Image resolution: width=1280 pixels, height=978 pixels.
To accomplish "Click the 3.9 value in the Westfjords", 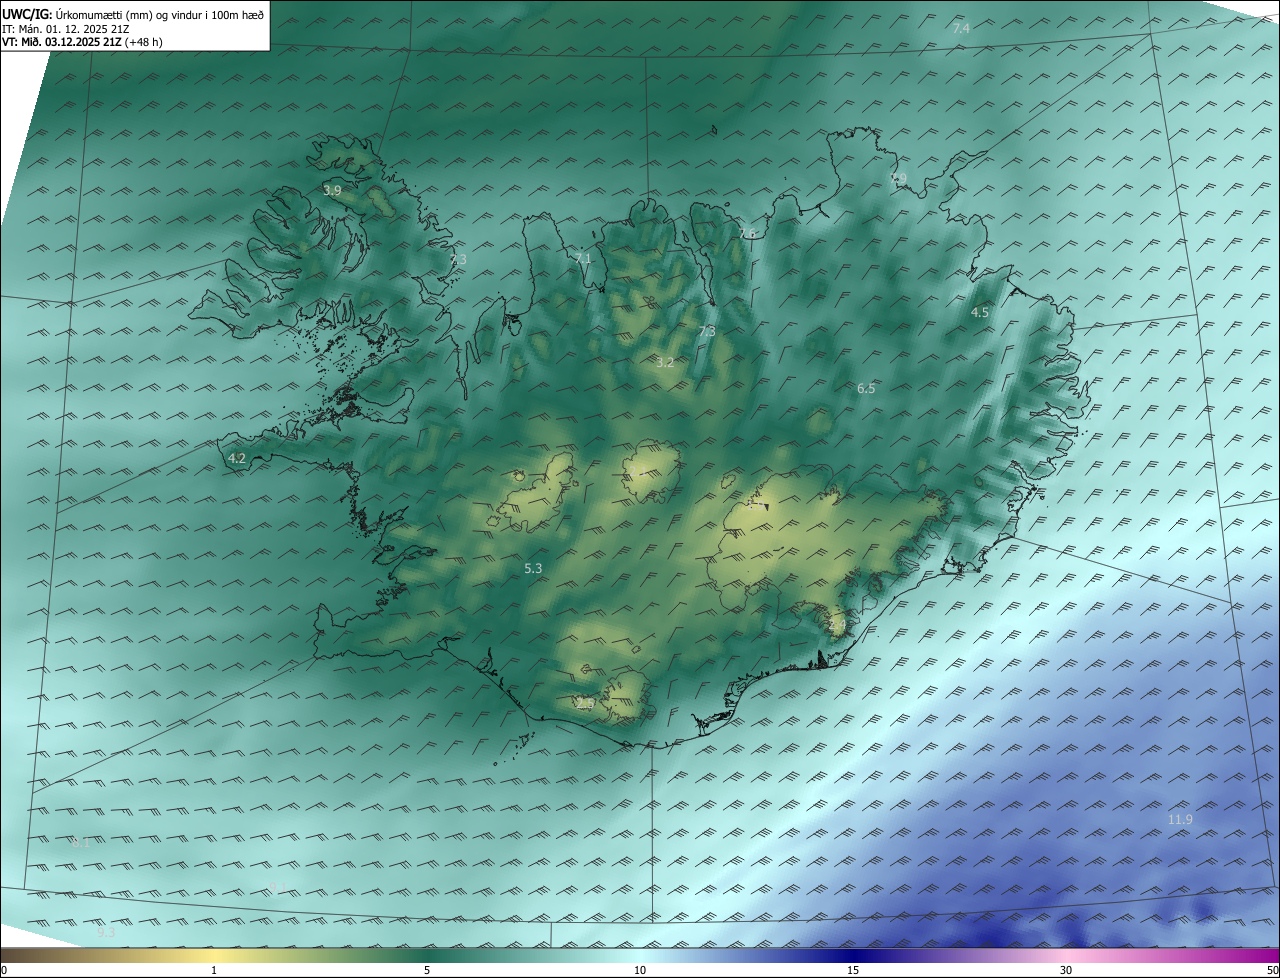I will (332, 189).
